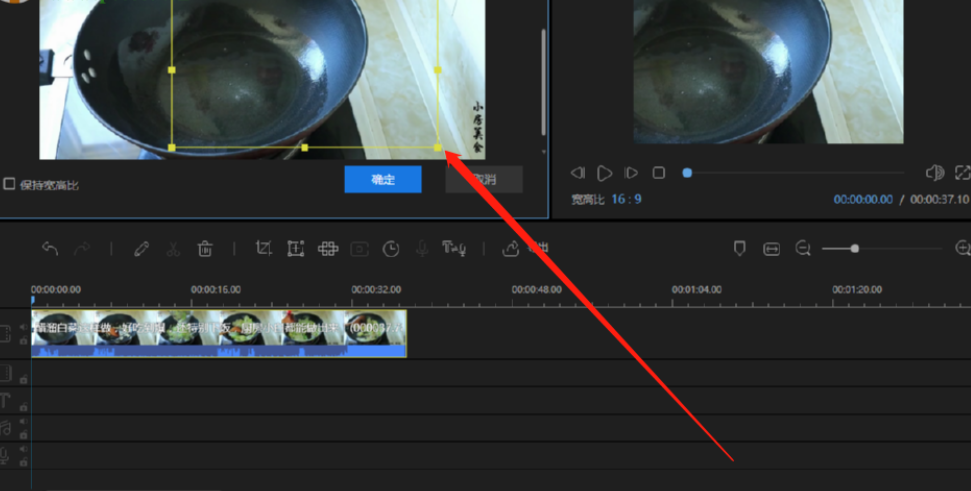Screen dimensions: 971x491
Task: Click the text-to-speech conversion icon
Action: [455, 249]
